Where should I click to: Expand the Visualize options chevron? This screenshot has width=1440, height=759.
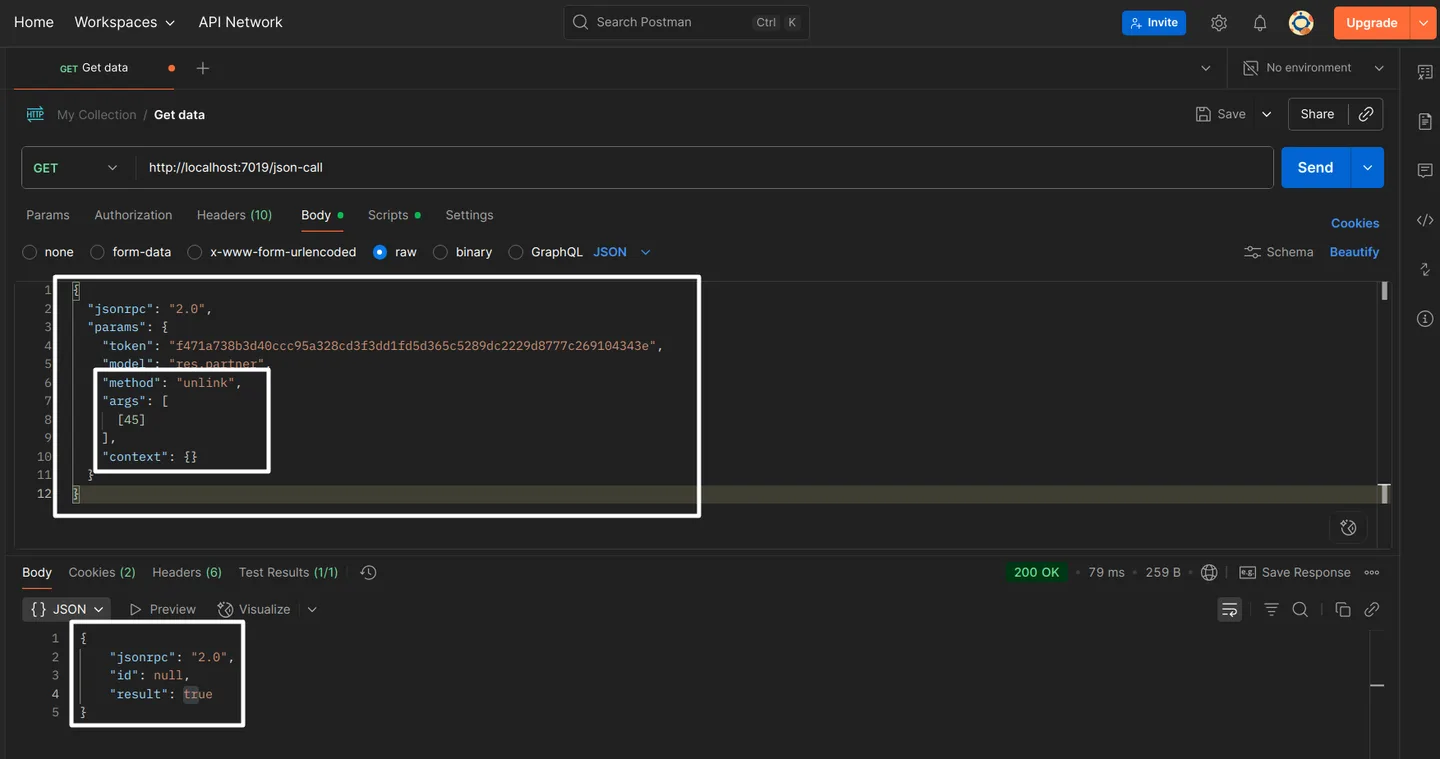[312, 609]
